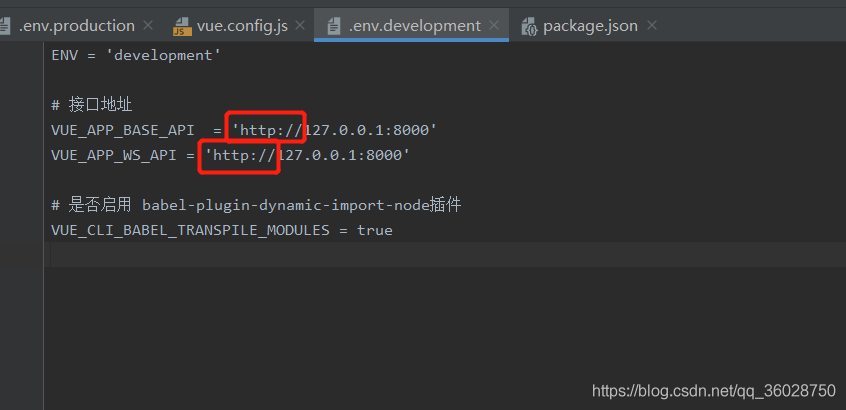This screenshot has height=410, width=846.
Task: Click the ENV = 'development' line
Action: point(136,55)
